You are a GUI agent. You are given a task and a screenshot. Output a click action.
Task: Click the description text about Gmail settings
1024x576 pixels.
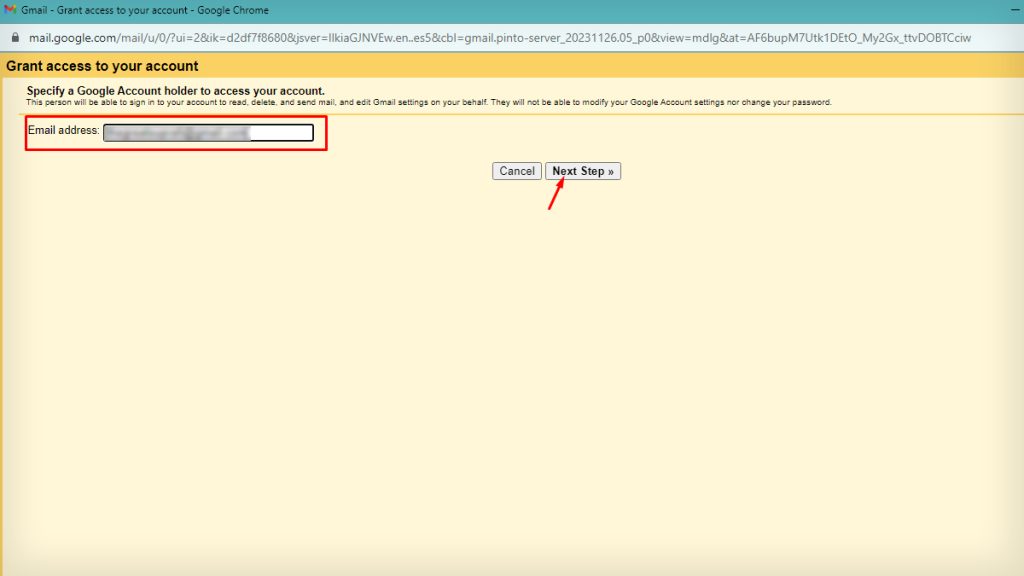pos(428,103)
